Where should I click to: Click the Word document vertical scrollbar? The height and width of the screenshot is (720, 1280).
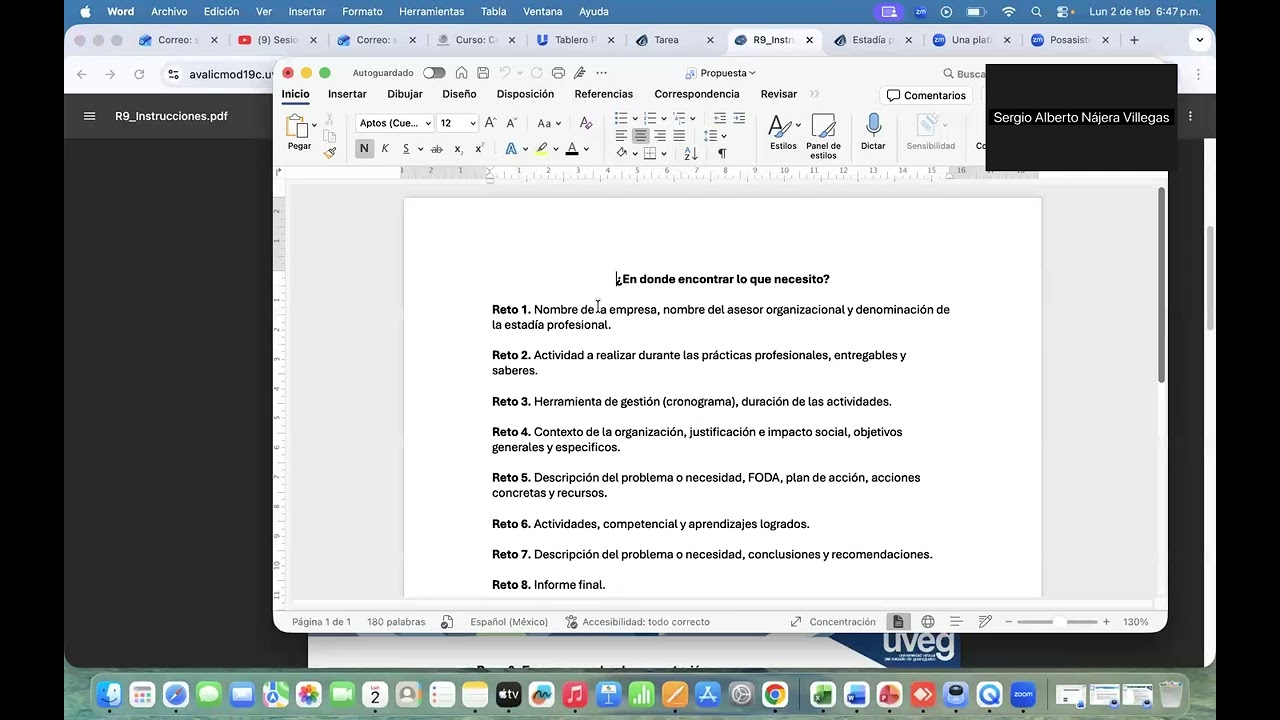[x=1161, y=285]
